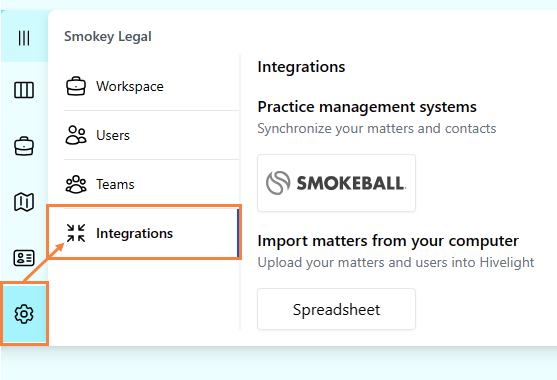This screenshot has width=557, height=380.
Task: Click the briefcase icon beside Workspace
Action: coord(76,86)
